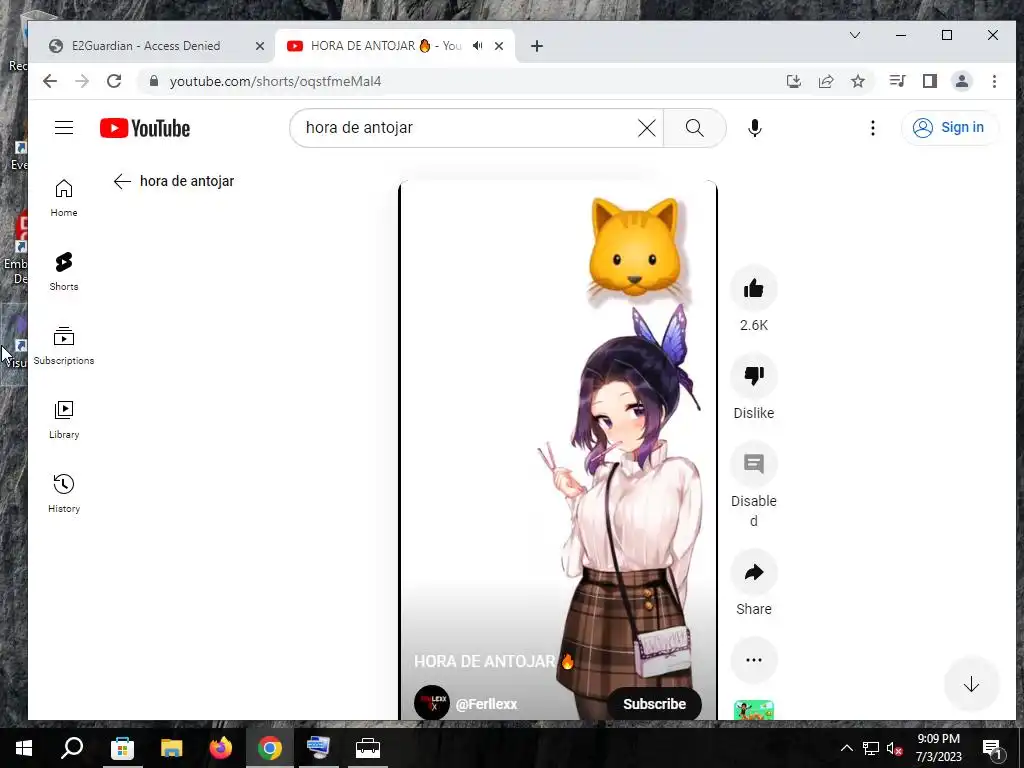Click the network tray icon

coord(871,748)
